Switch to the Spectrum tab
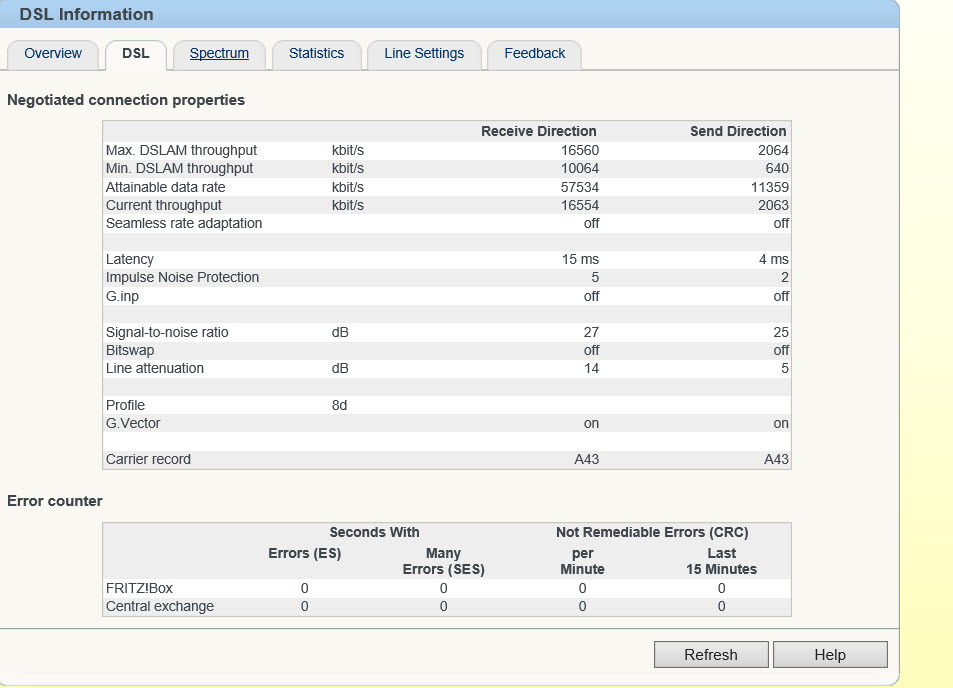 pos(219,54)
